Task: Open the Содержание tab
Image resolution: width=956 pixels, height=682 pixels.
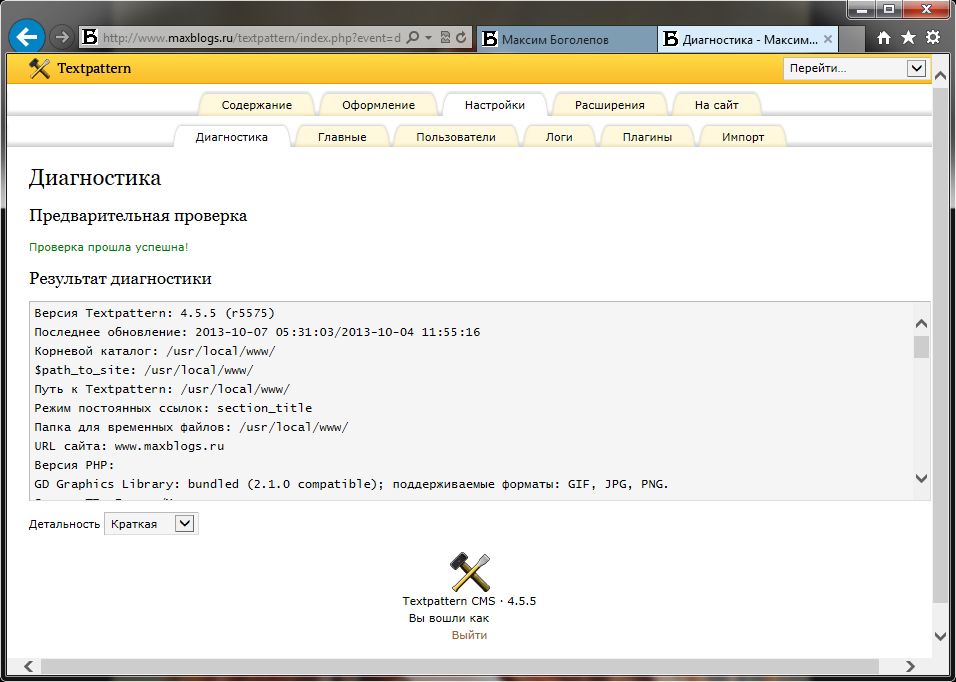Action: pos(257,105)
